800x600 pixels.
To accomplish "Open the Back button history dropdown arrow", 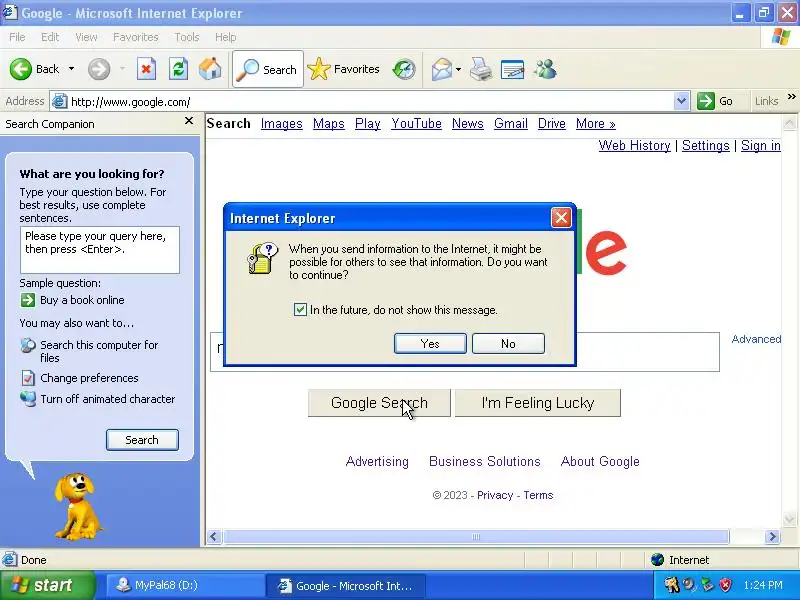I will [x=71, y=69].
